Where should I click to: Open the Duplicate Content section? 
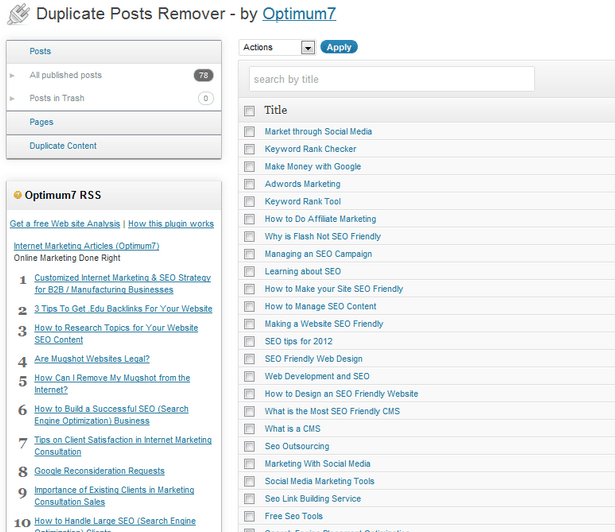(114, 146)
